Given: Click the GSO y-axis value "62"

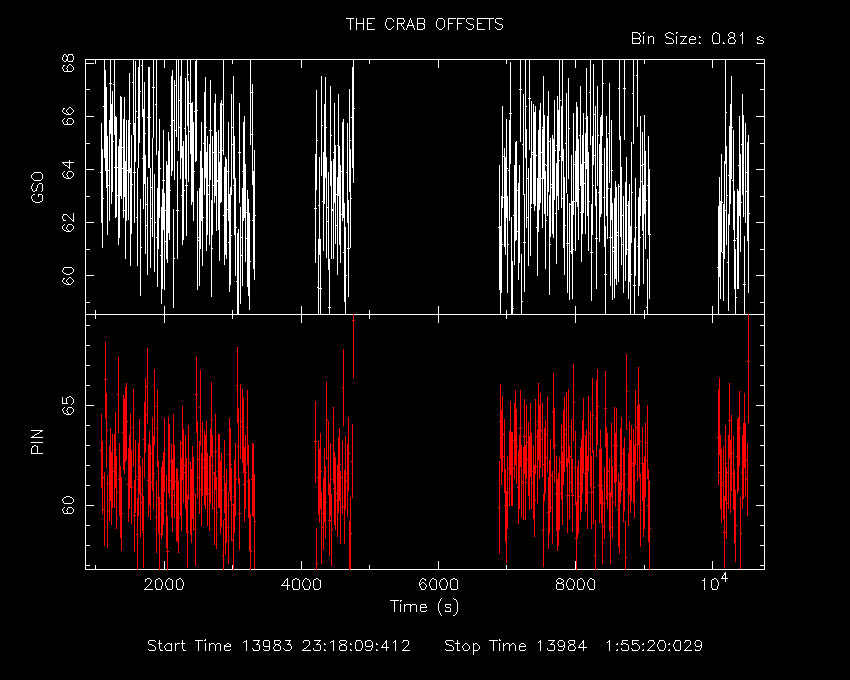Looking at the screenshot, I should pyautogui.click(x=68, y=222).
